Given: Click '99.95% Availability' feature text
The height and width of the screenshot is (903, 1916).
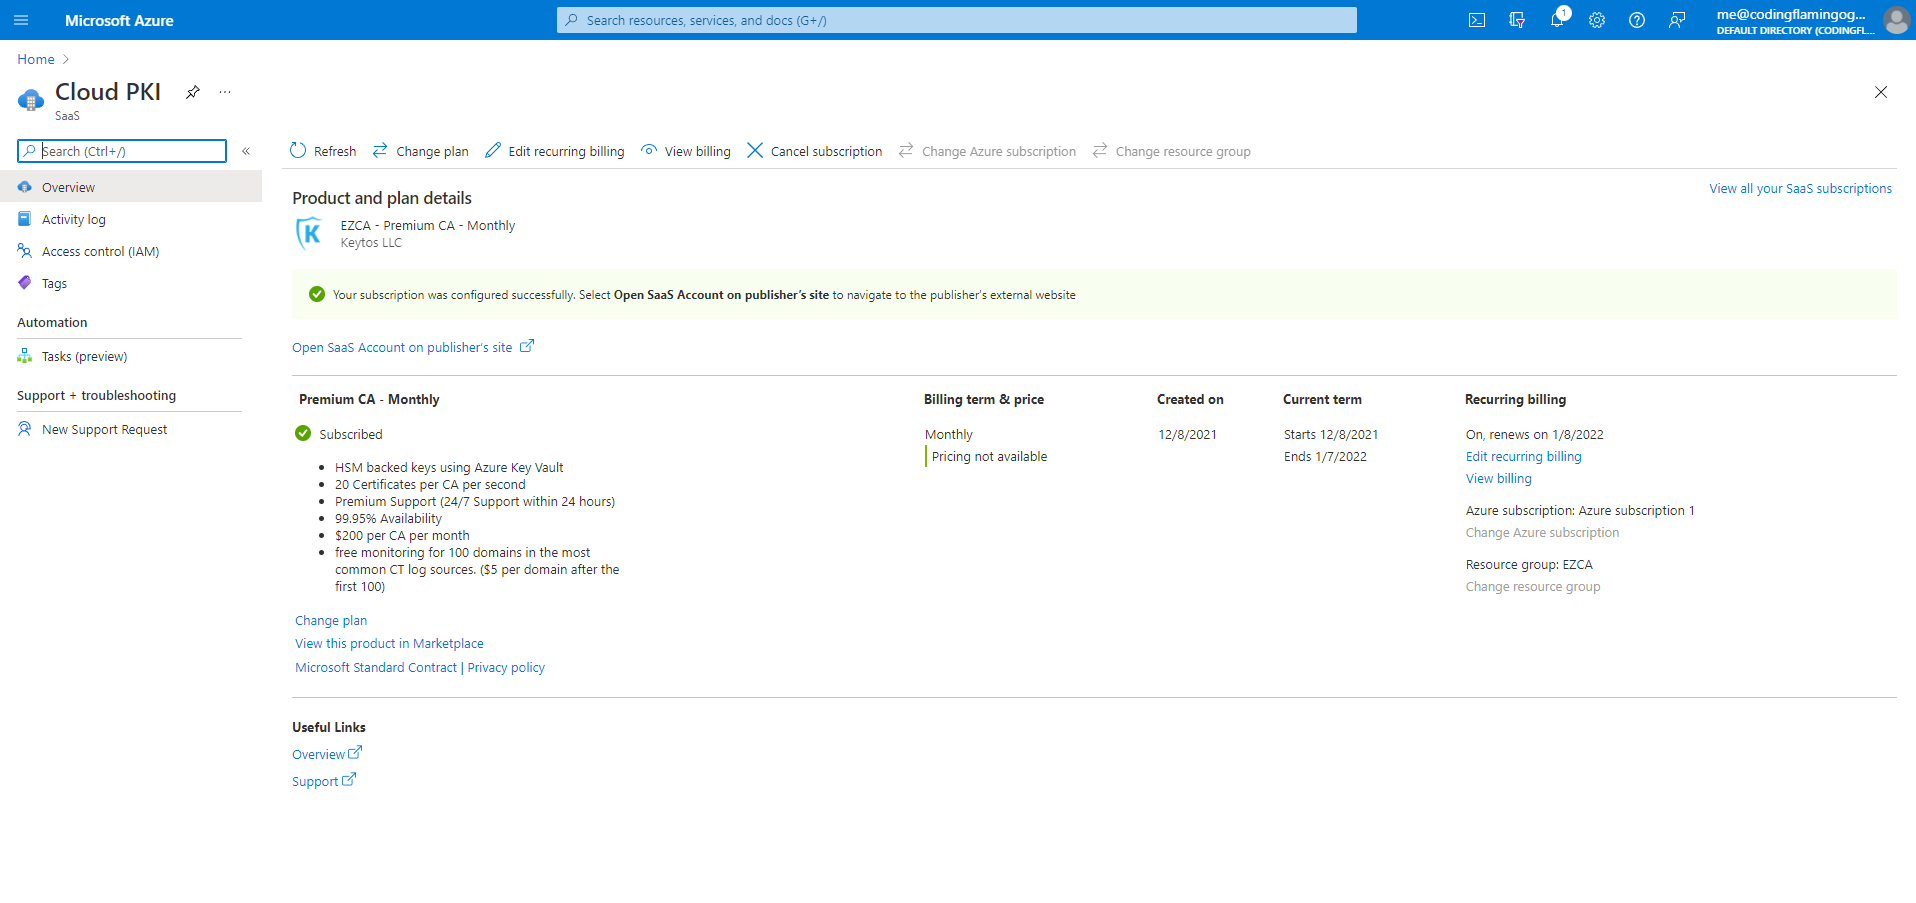Looking at the screenshot, I should tap(388, 518).
